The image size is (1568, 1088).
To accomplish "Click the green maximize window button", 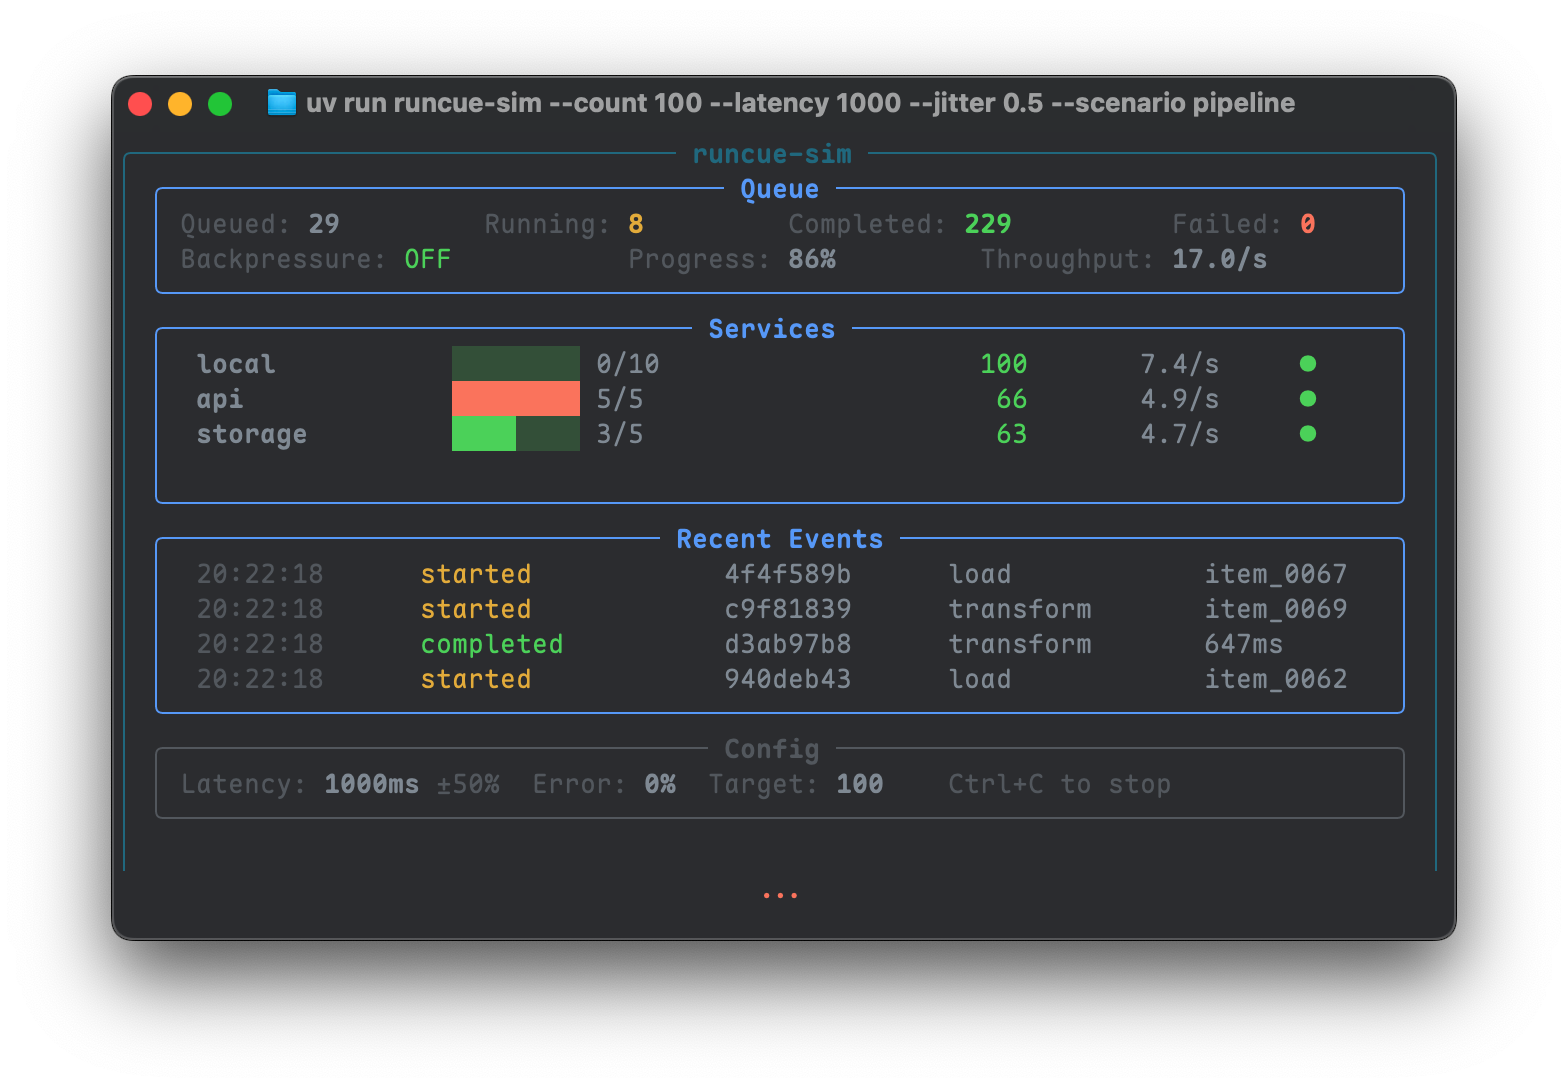I will (x=220, y=104).
